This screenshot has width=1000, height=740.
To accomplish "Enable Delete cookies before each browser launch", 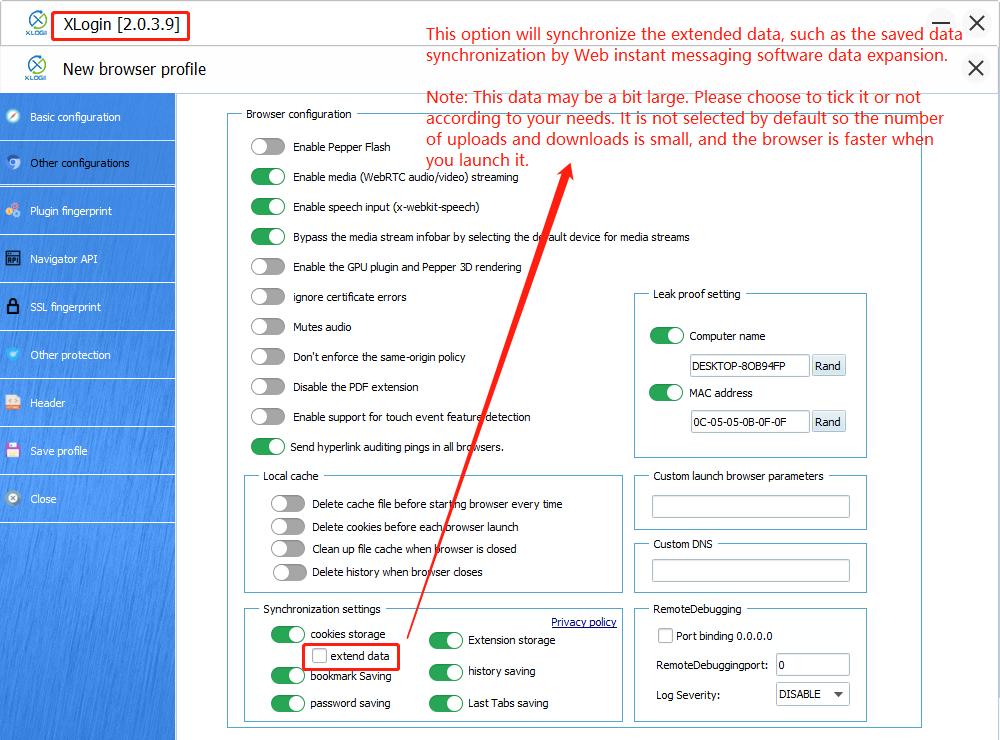I will click(288, 527).
